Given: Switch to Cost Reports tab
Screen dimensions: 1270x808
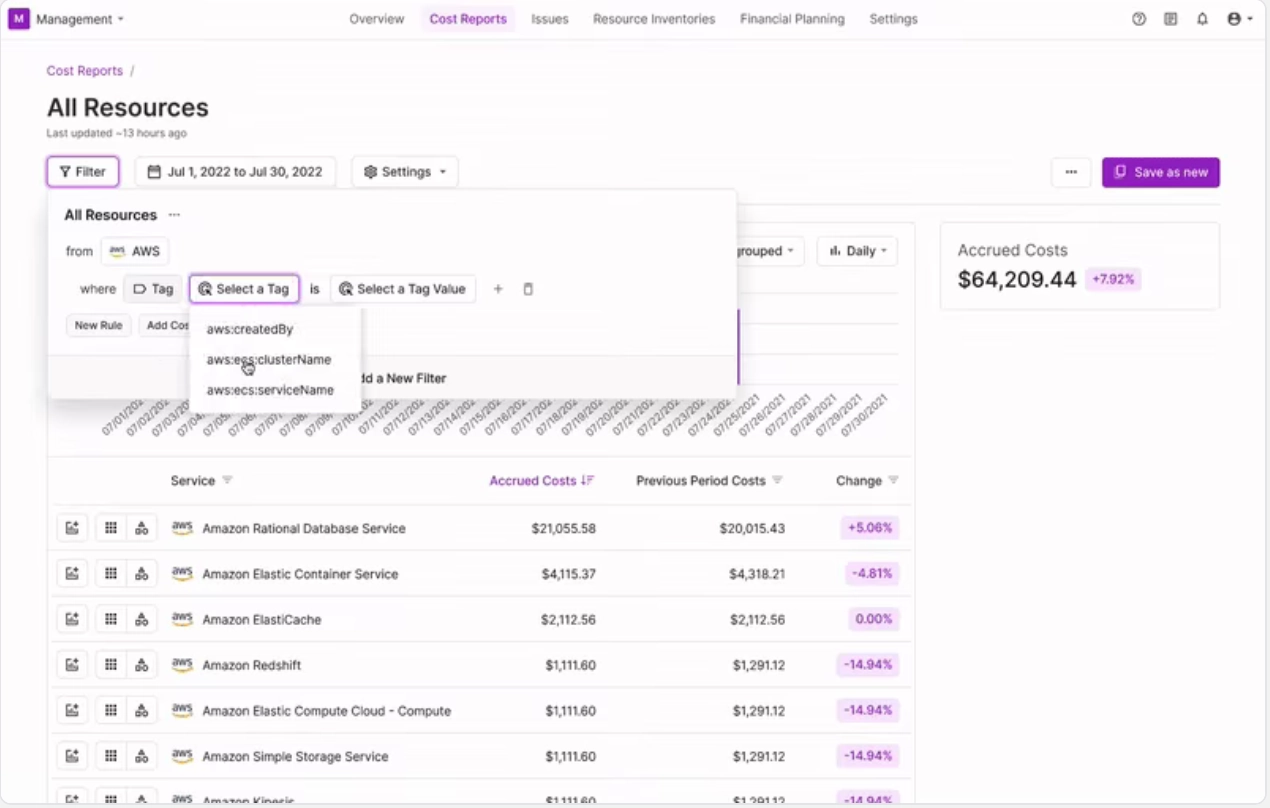Looking at the screenshot, I should pyautogui.click(x=468, y=19).
